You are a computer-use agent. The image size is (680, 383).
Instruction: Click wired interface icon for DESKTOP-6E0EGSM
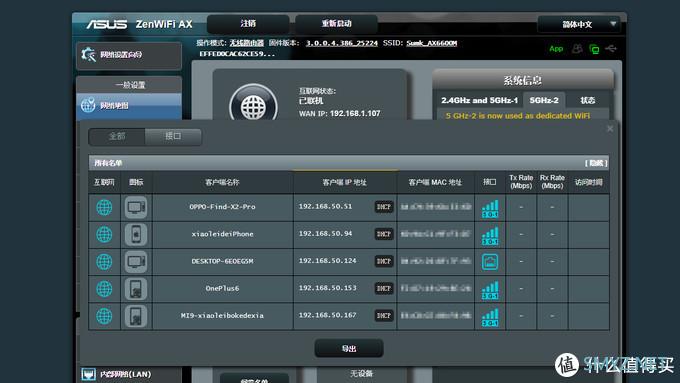(490, 262)
